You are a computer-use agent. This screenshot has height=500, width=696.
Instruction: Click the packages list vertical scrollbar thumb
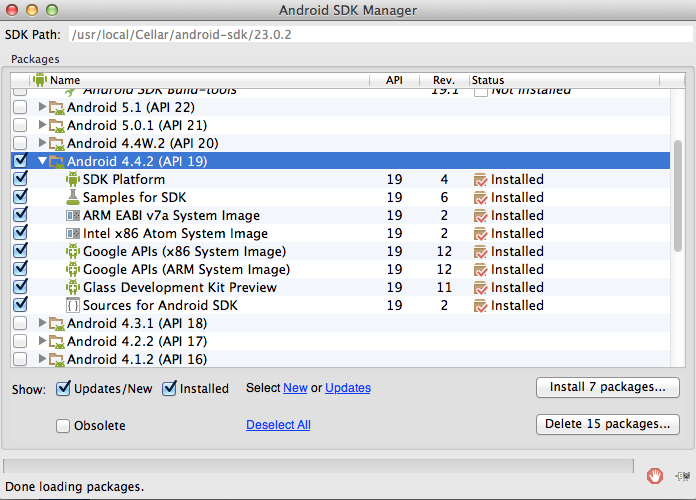coord(677,196)
